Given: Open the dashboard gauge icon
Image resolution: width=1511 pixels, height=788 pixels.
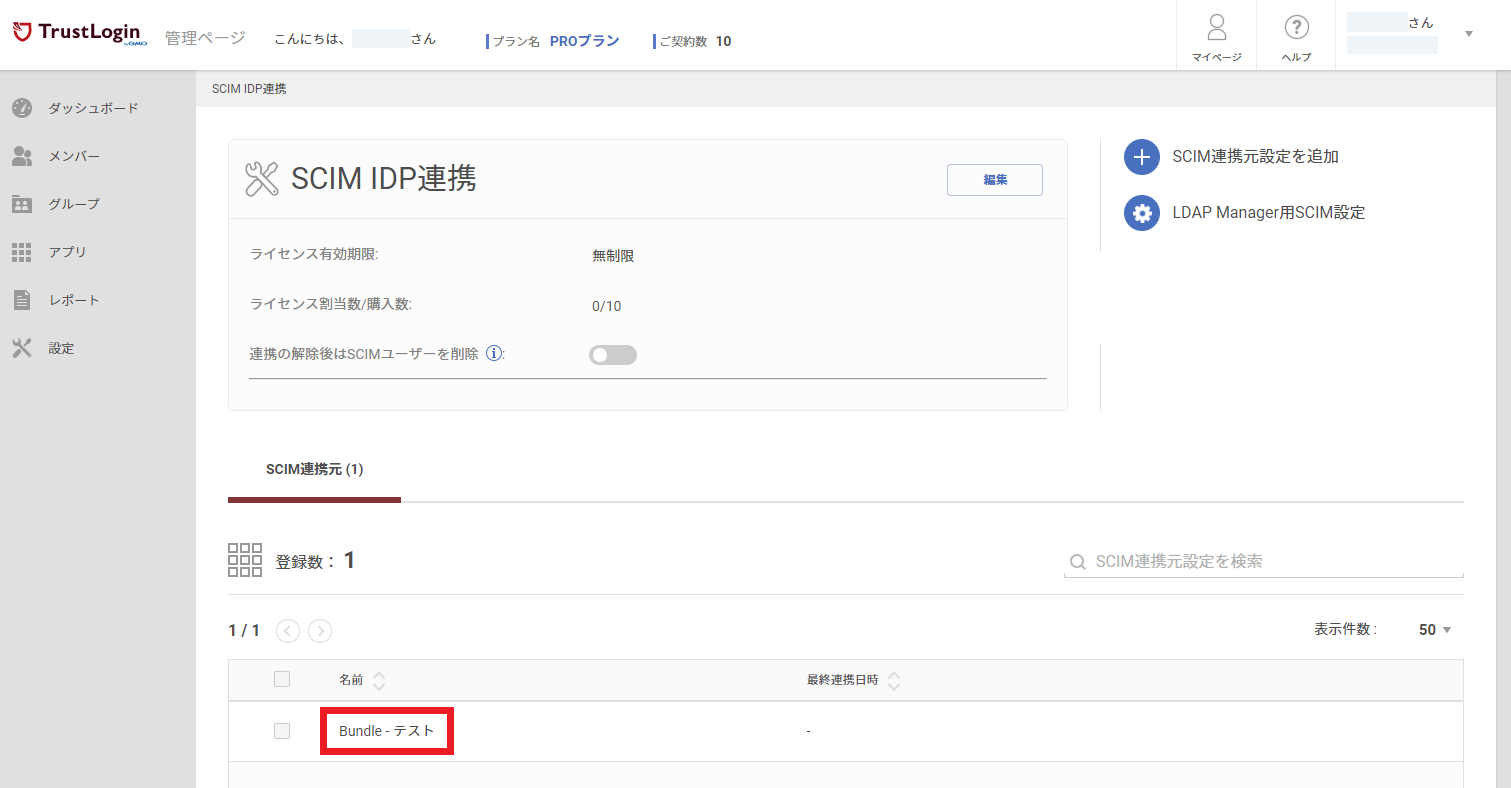Looking at the screenshot, I should click(22, 108).
